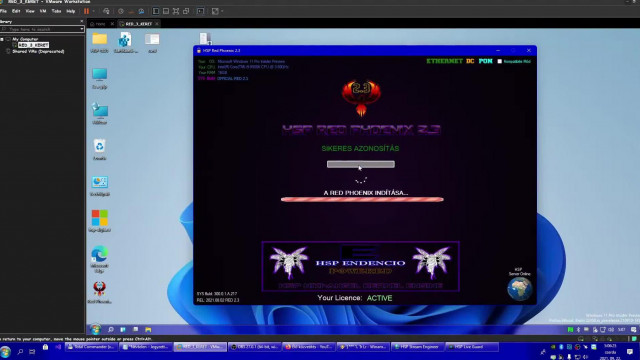Click the DC indicator in Red Phoenix

coord(470,61)
